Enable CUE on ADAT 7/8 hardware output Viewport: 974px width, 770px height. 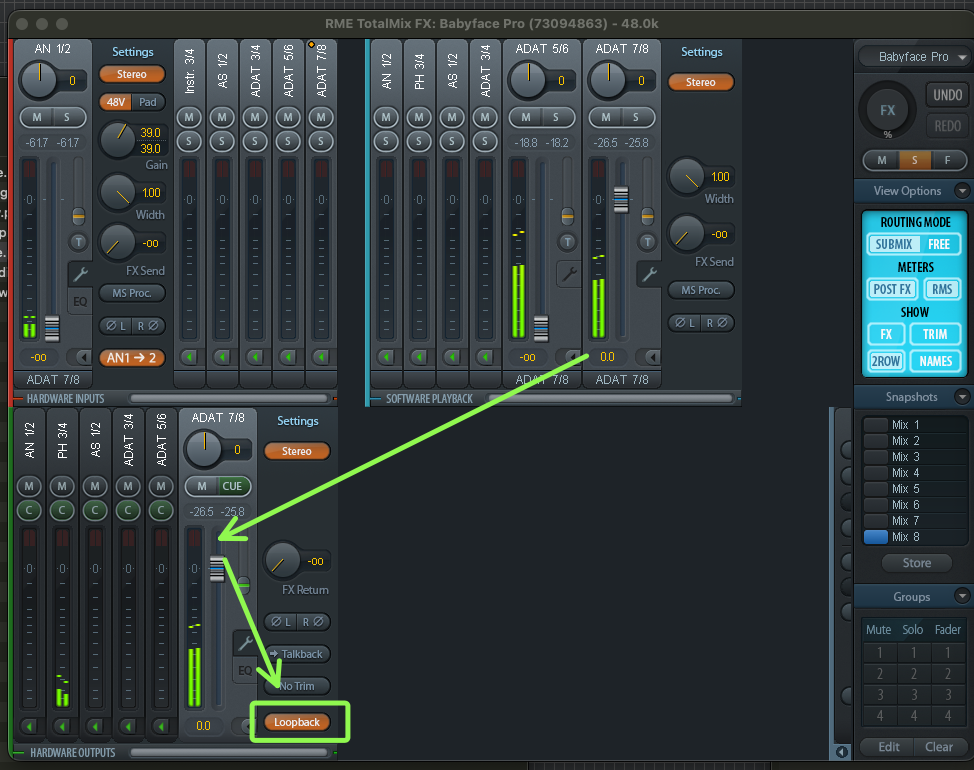pos(232,486)
